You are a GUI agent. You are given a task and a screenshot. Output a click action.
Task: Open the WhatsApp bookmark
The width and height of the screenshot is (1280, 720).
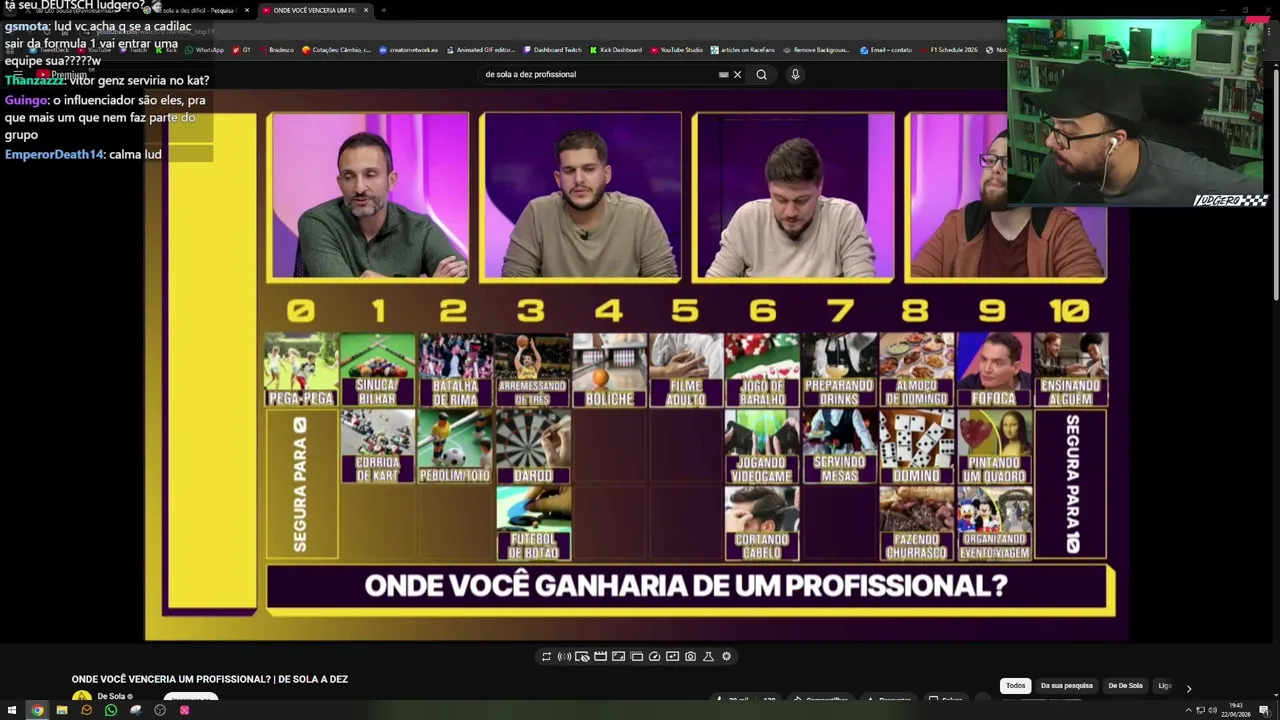205,50
